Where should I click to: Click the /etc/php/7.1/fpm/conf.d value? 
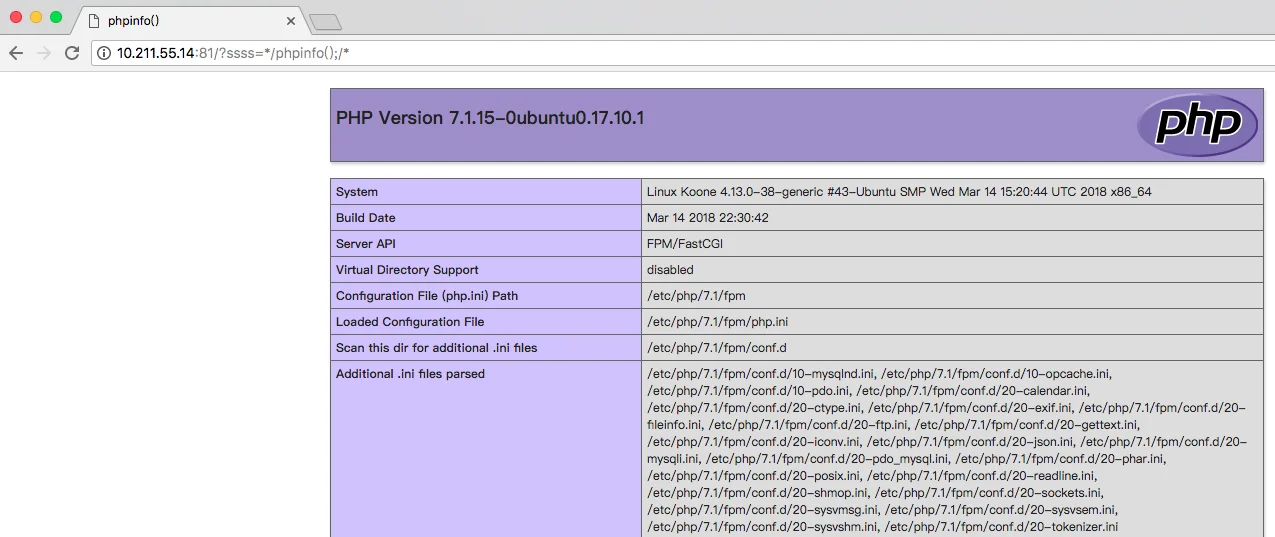point(718,348)
